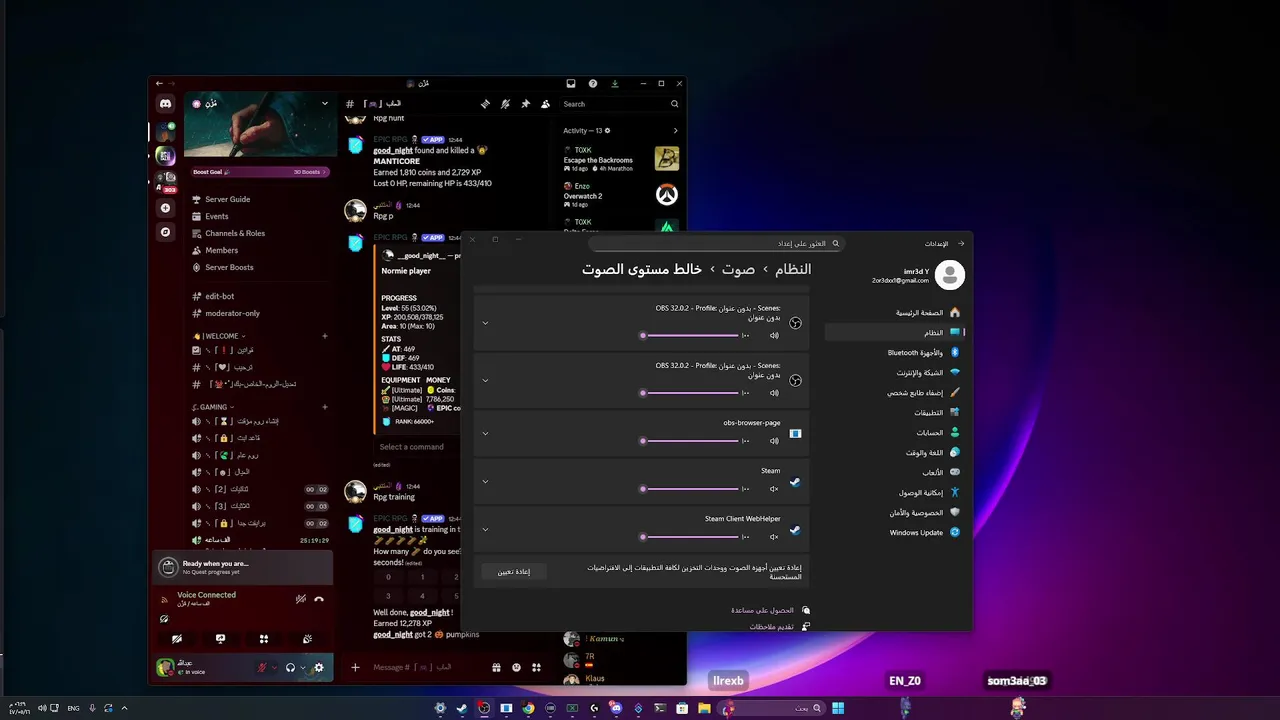This screenshot has height=720, width=1280.
Task: Open soundboard in Discord voice panel
Action: coord(307,639)
